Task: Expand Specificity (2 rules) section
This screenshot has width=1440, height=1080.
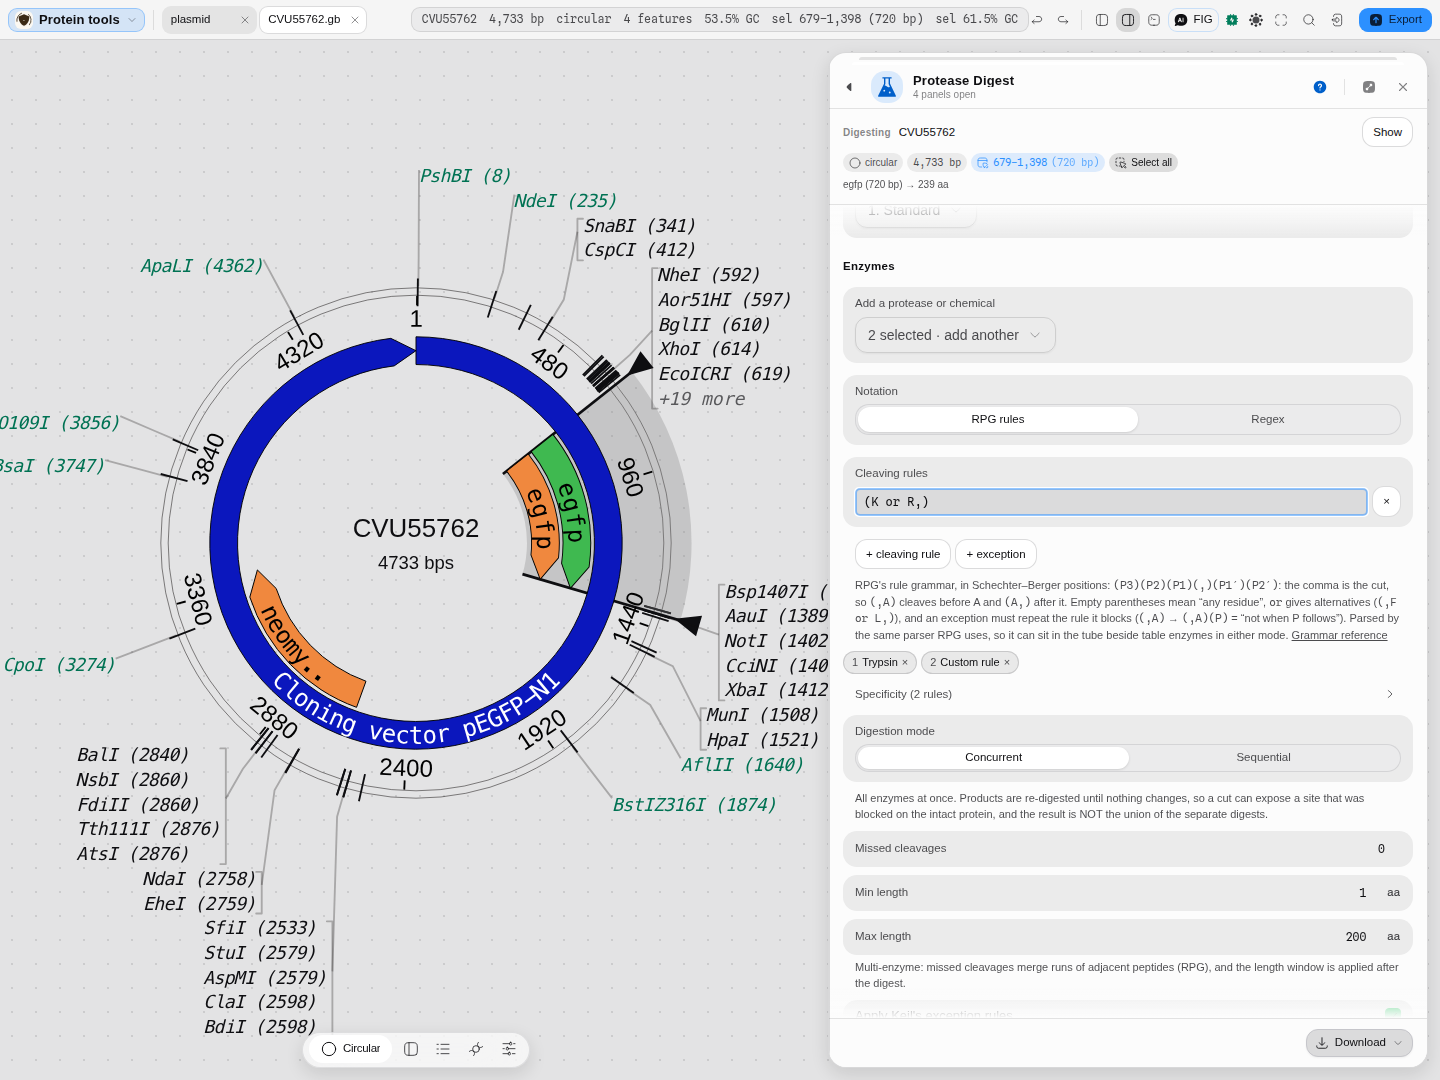Action: [x=1127, y=694]
